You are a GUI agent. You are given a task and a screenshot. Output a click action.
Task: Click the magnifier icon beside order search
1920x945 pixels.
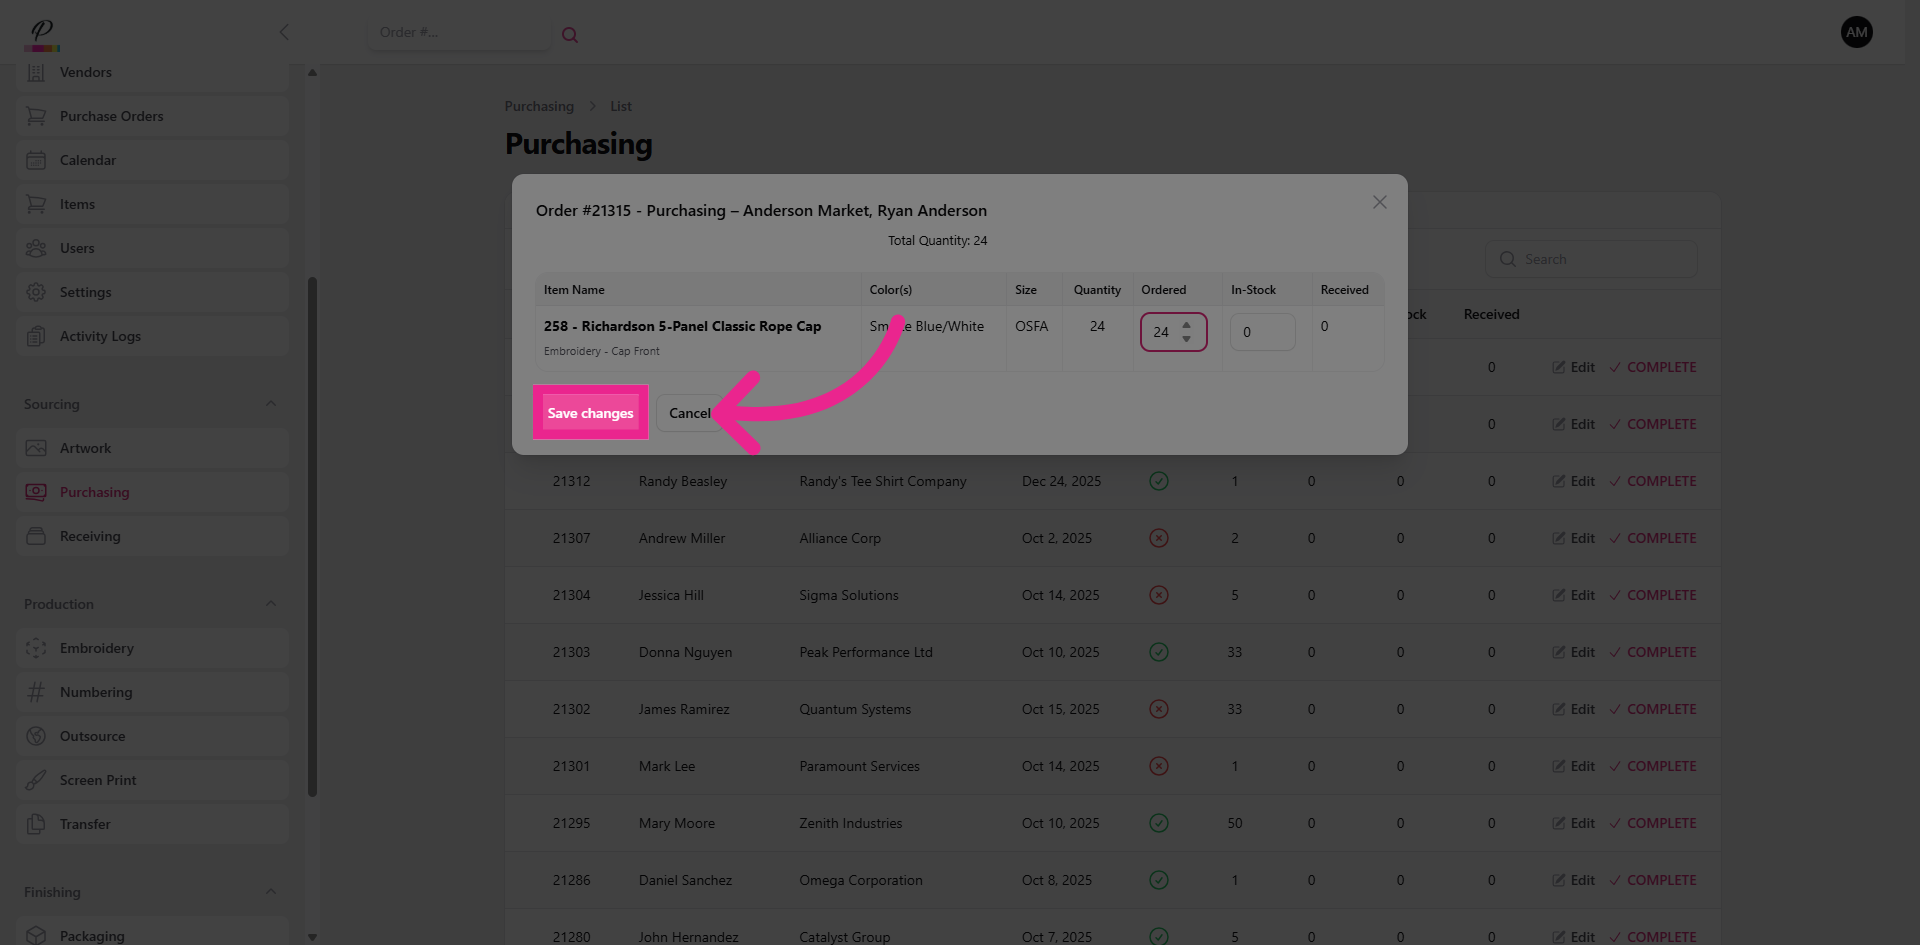570,35
